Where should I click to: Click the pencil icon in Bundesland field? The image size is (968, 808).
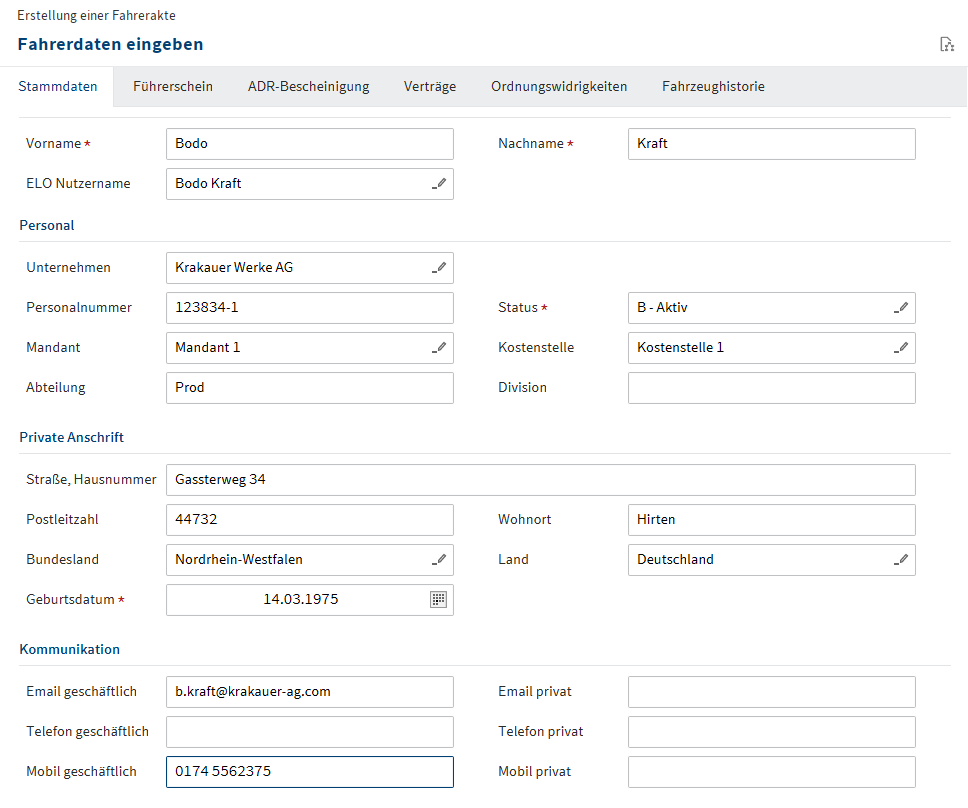(x=438, y=560)
